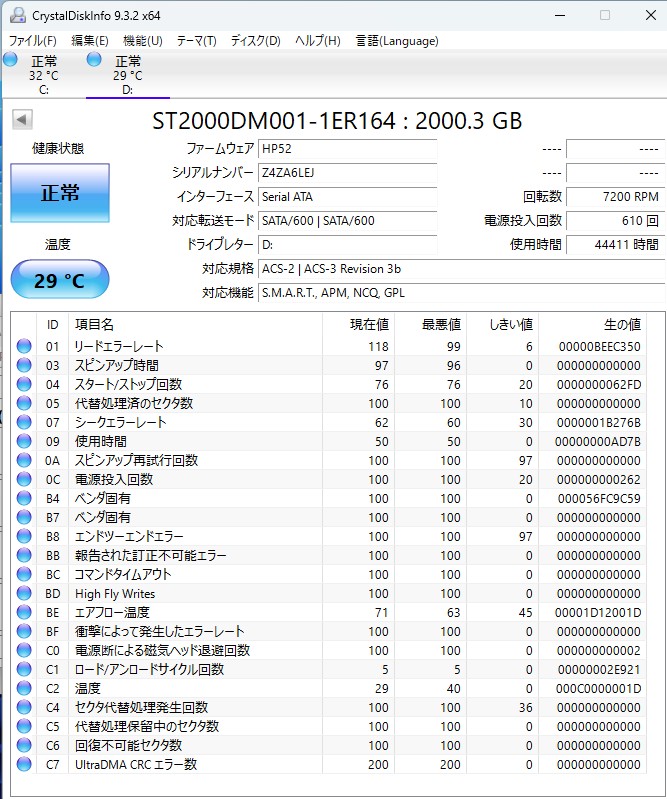Click the power on count field 610 回
The image size is (667, 799).
(x=616, y=221)
